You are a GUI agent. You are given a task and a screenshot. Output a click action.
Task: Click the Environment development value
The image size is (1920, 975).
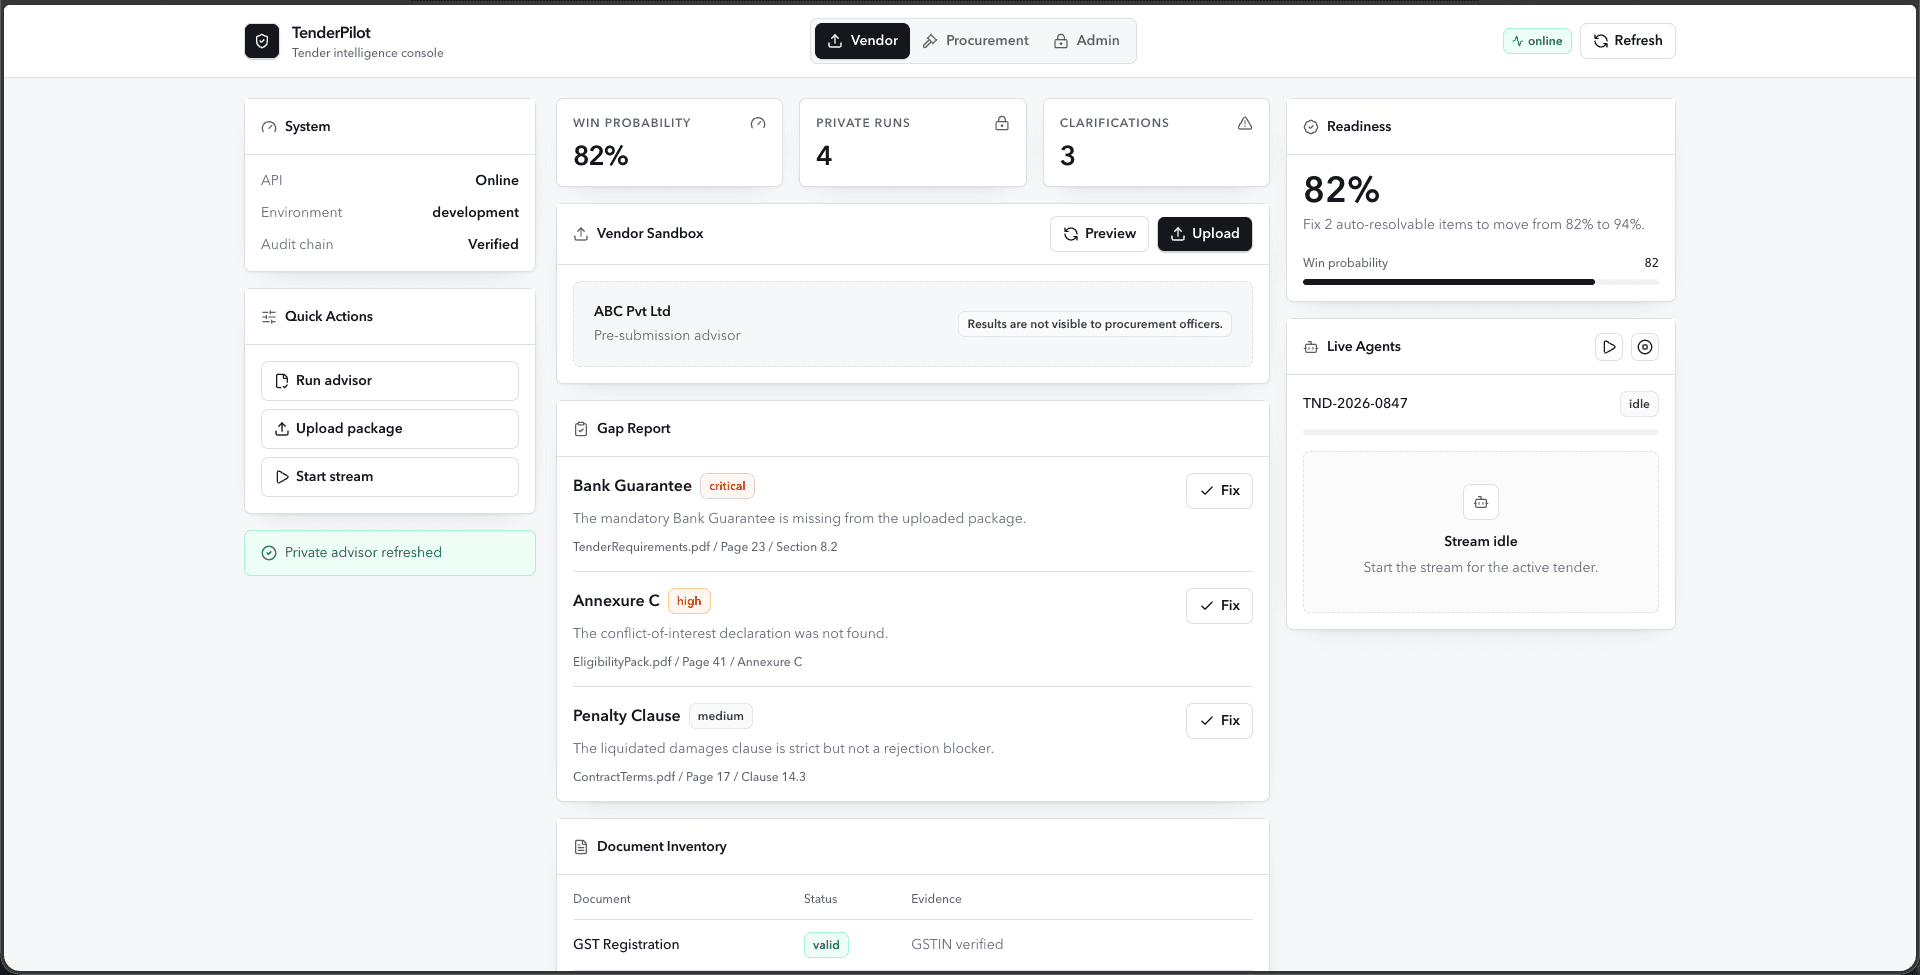click(475, 212)
